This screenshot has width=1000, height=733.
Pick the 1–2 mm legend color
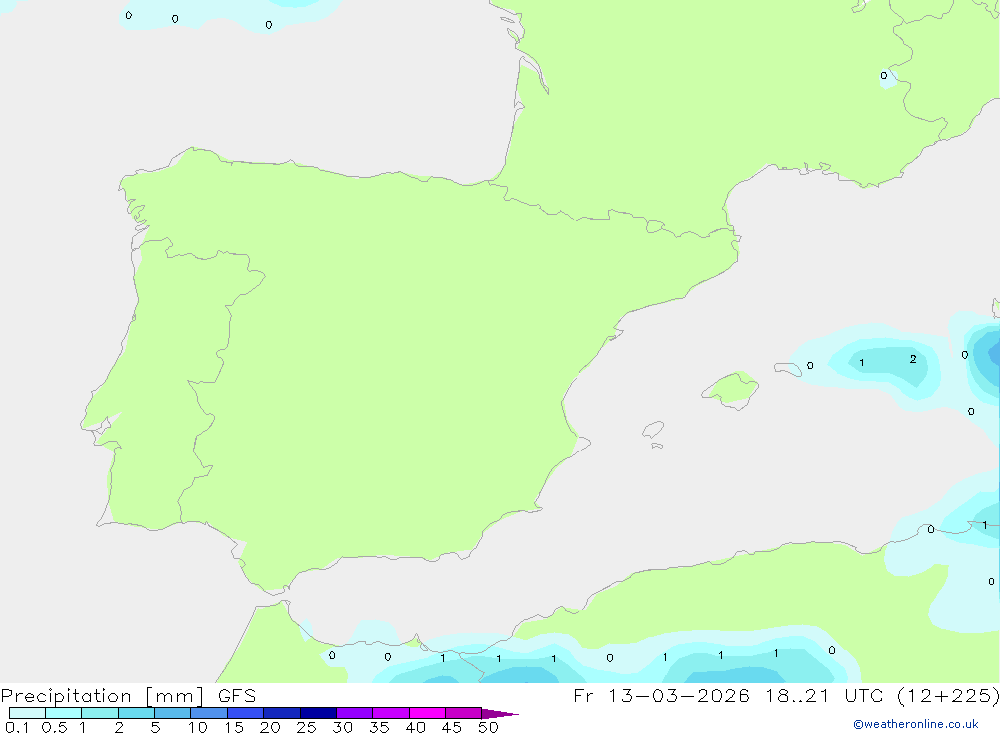pyautogui.click(x=99, y=713)
